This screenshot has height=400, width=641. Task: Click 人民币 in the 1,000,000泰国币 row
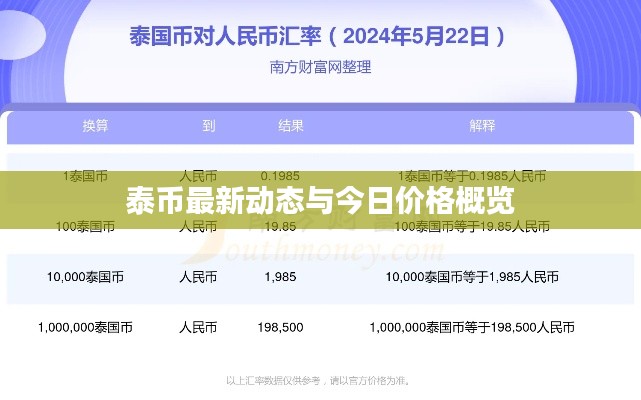coord(198,327)
